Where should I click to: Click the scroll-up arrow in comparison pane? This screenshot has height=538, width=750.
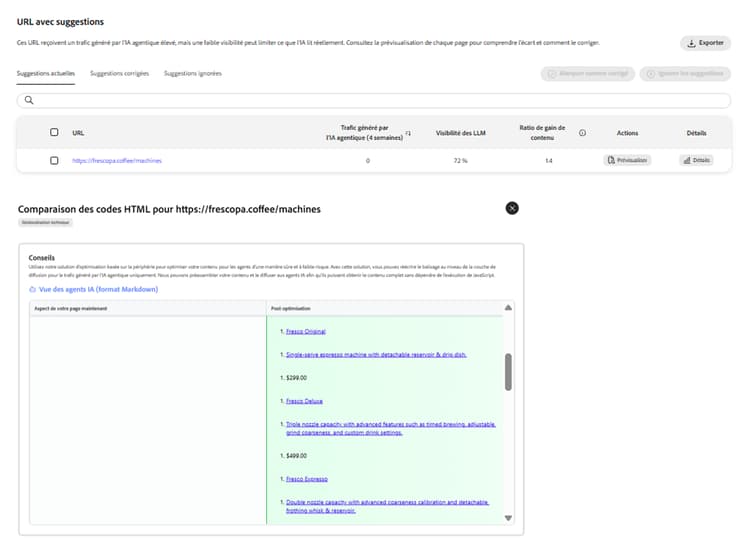coord(508,308)
